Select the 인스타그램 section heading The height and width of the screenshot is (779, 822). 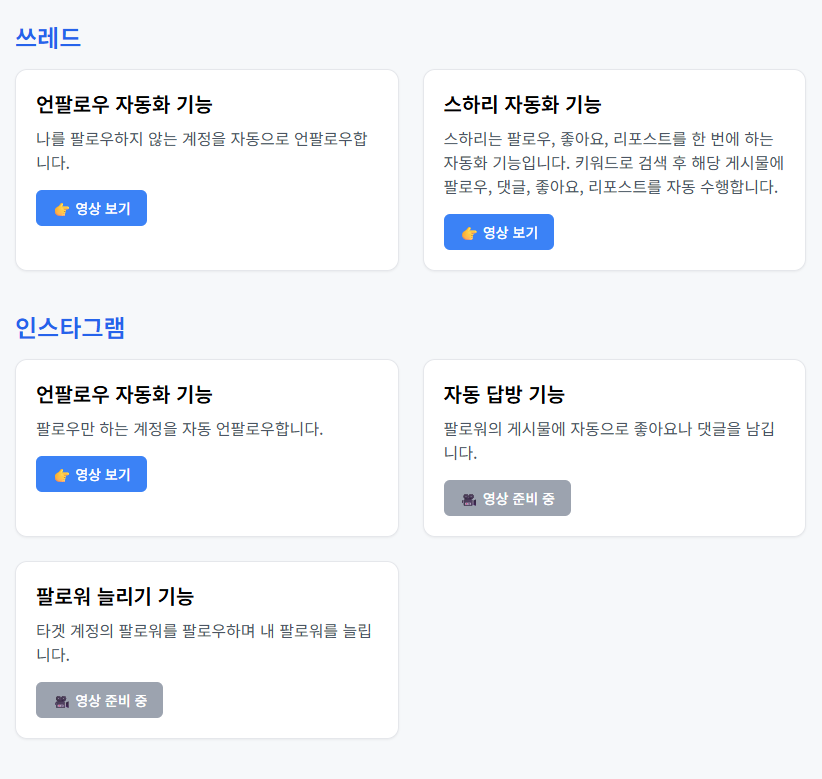click(x=70, y=328)
